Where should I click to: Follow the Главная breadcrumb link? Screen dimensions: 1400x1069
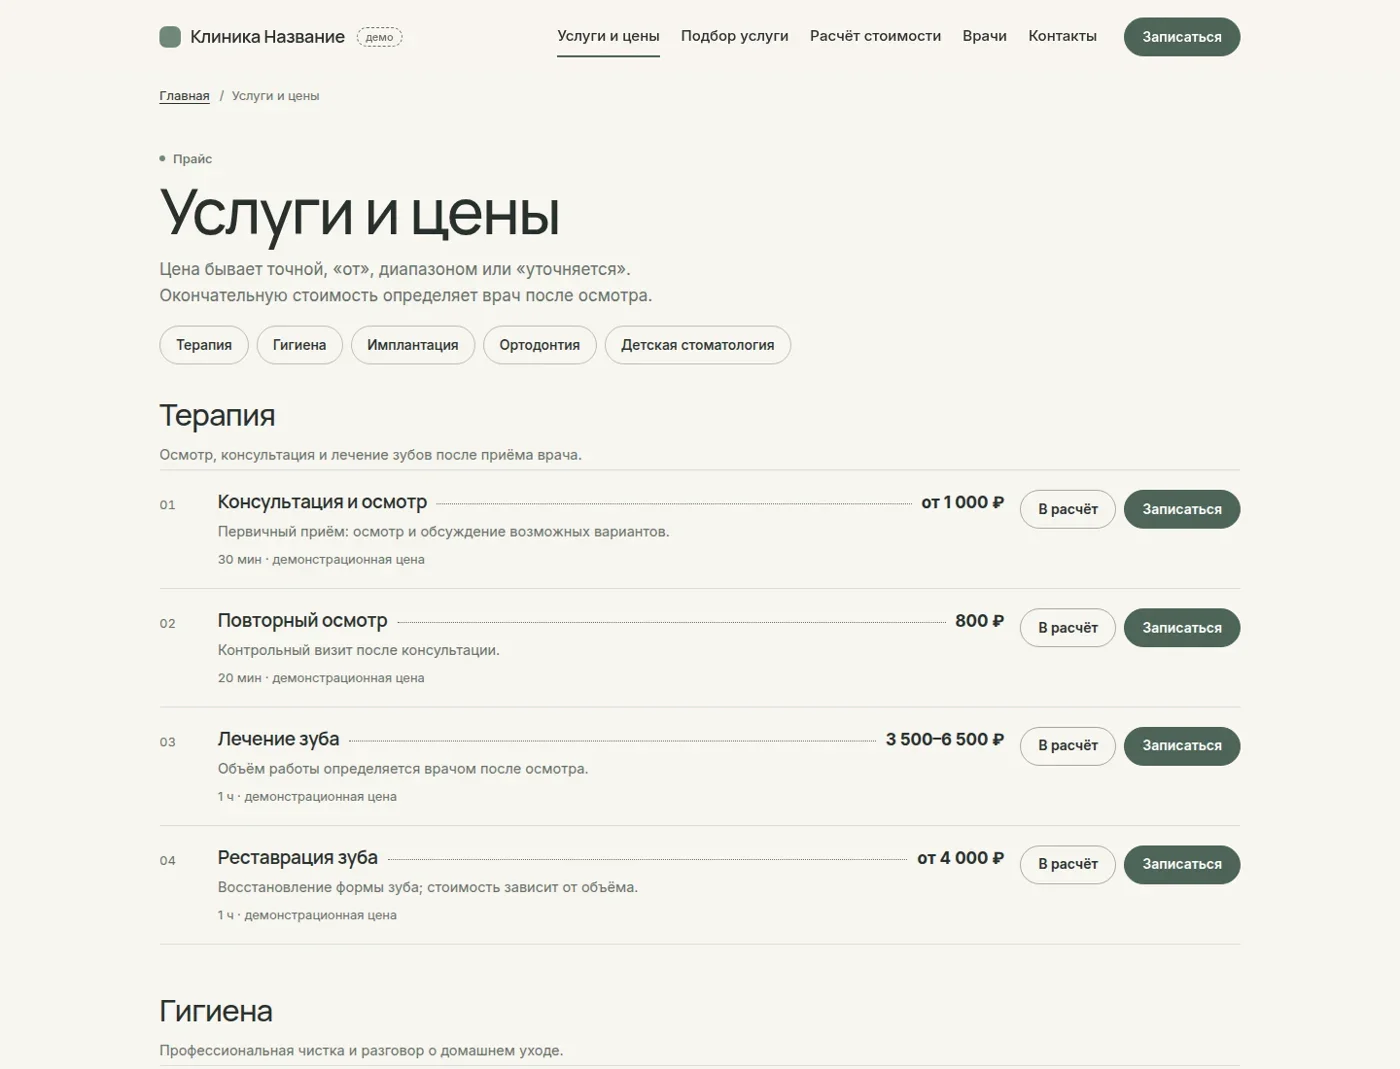(184, 96)
